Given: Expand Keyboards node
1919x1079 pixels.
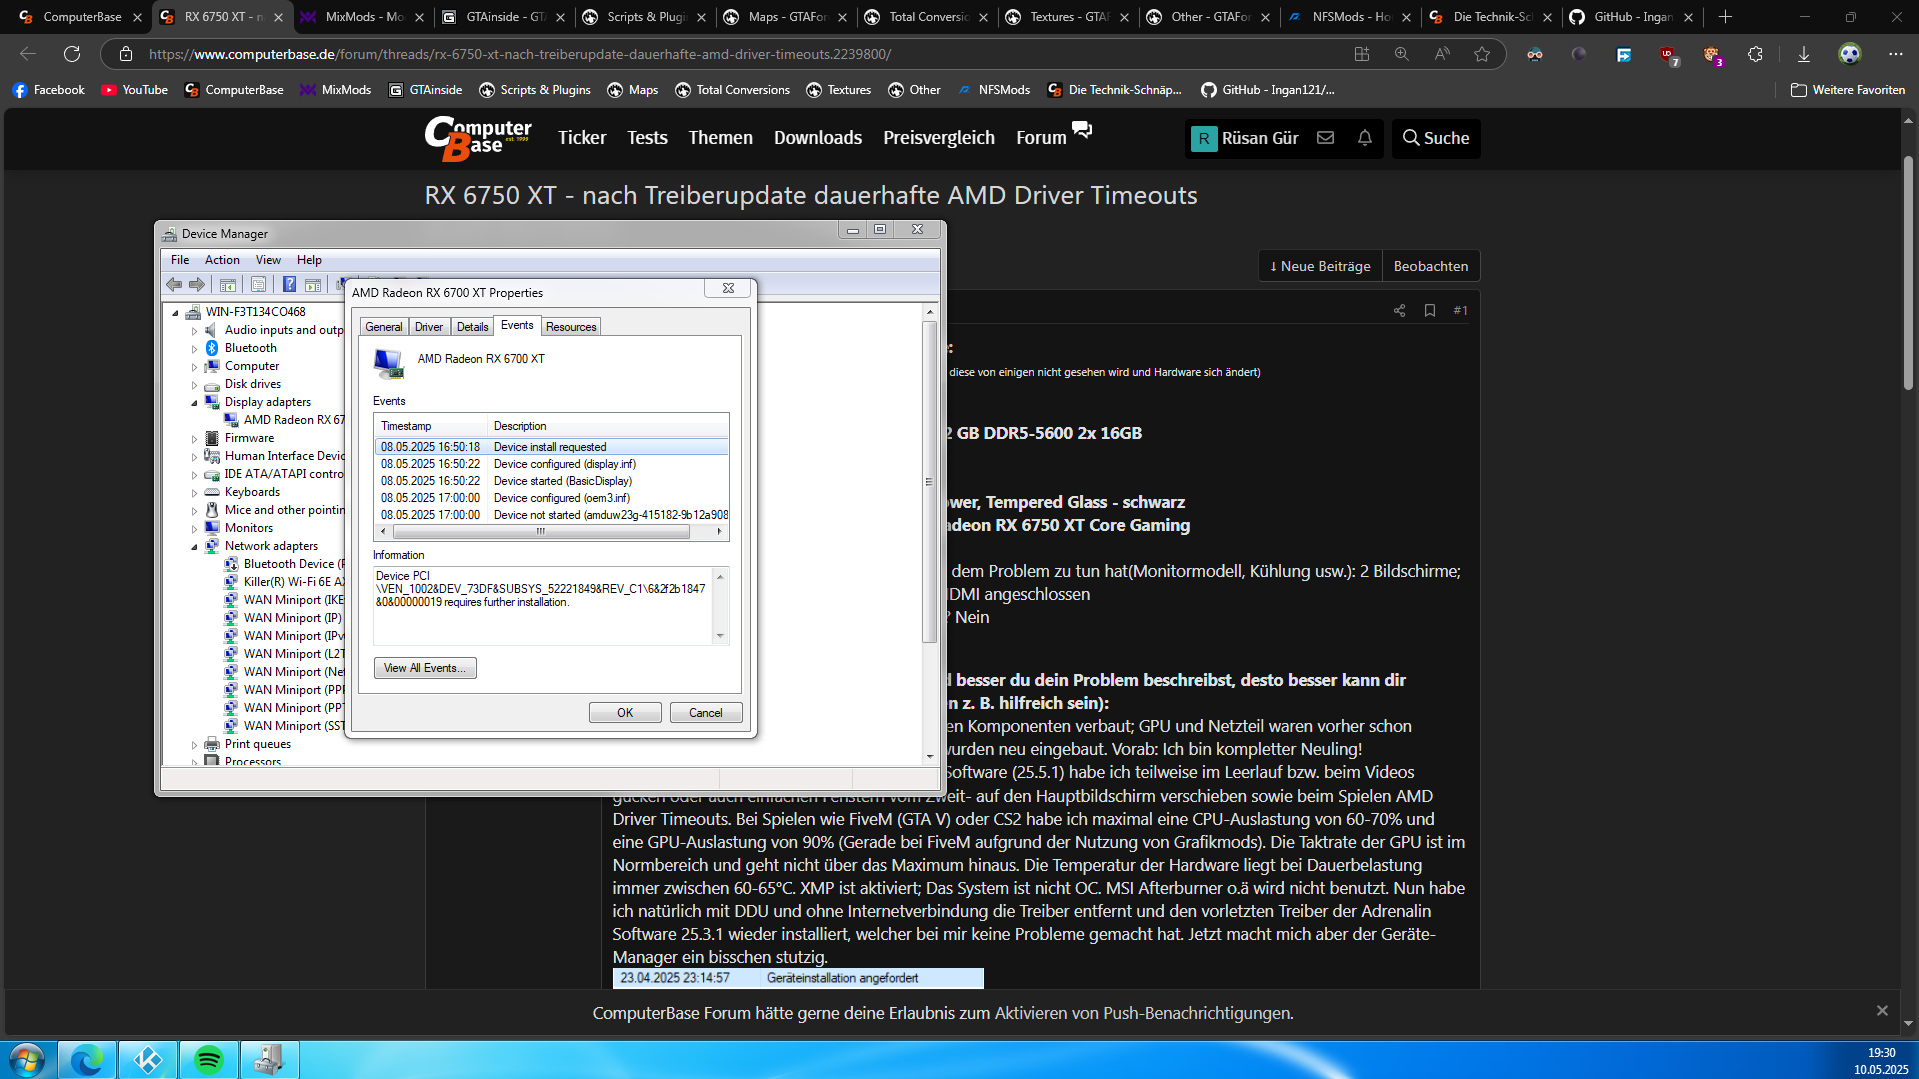Looking at the screenshot, I should tap(195, 492).
